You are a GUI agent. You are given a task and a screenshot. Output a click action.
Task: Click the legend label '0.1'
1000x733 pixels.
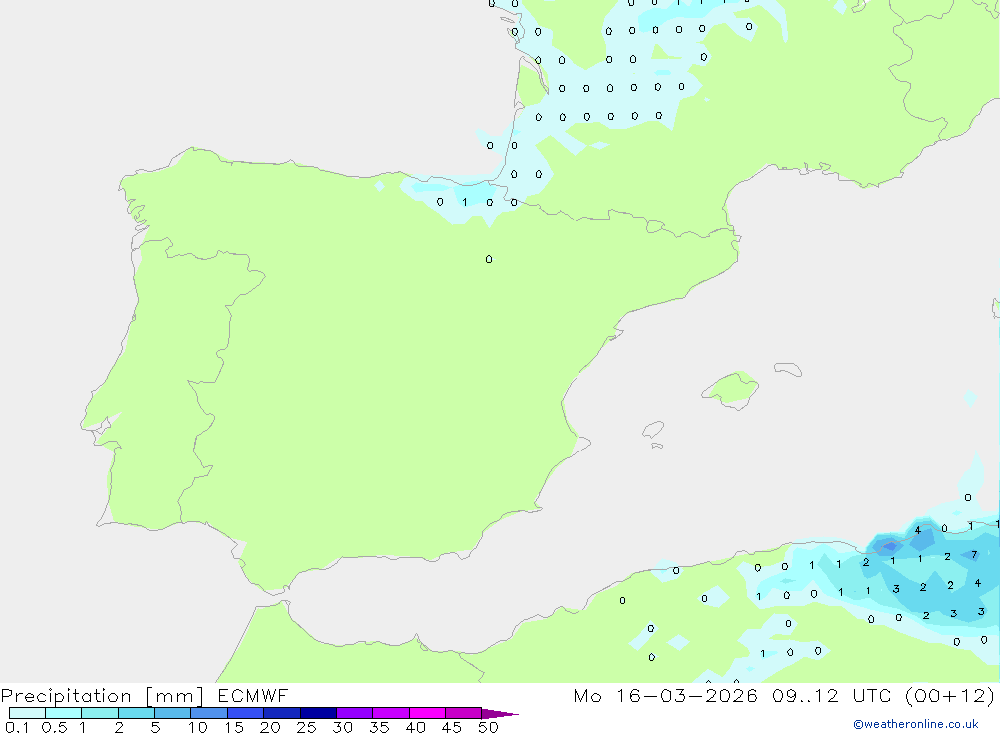[17, 727]
